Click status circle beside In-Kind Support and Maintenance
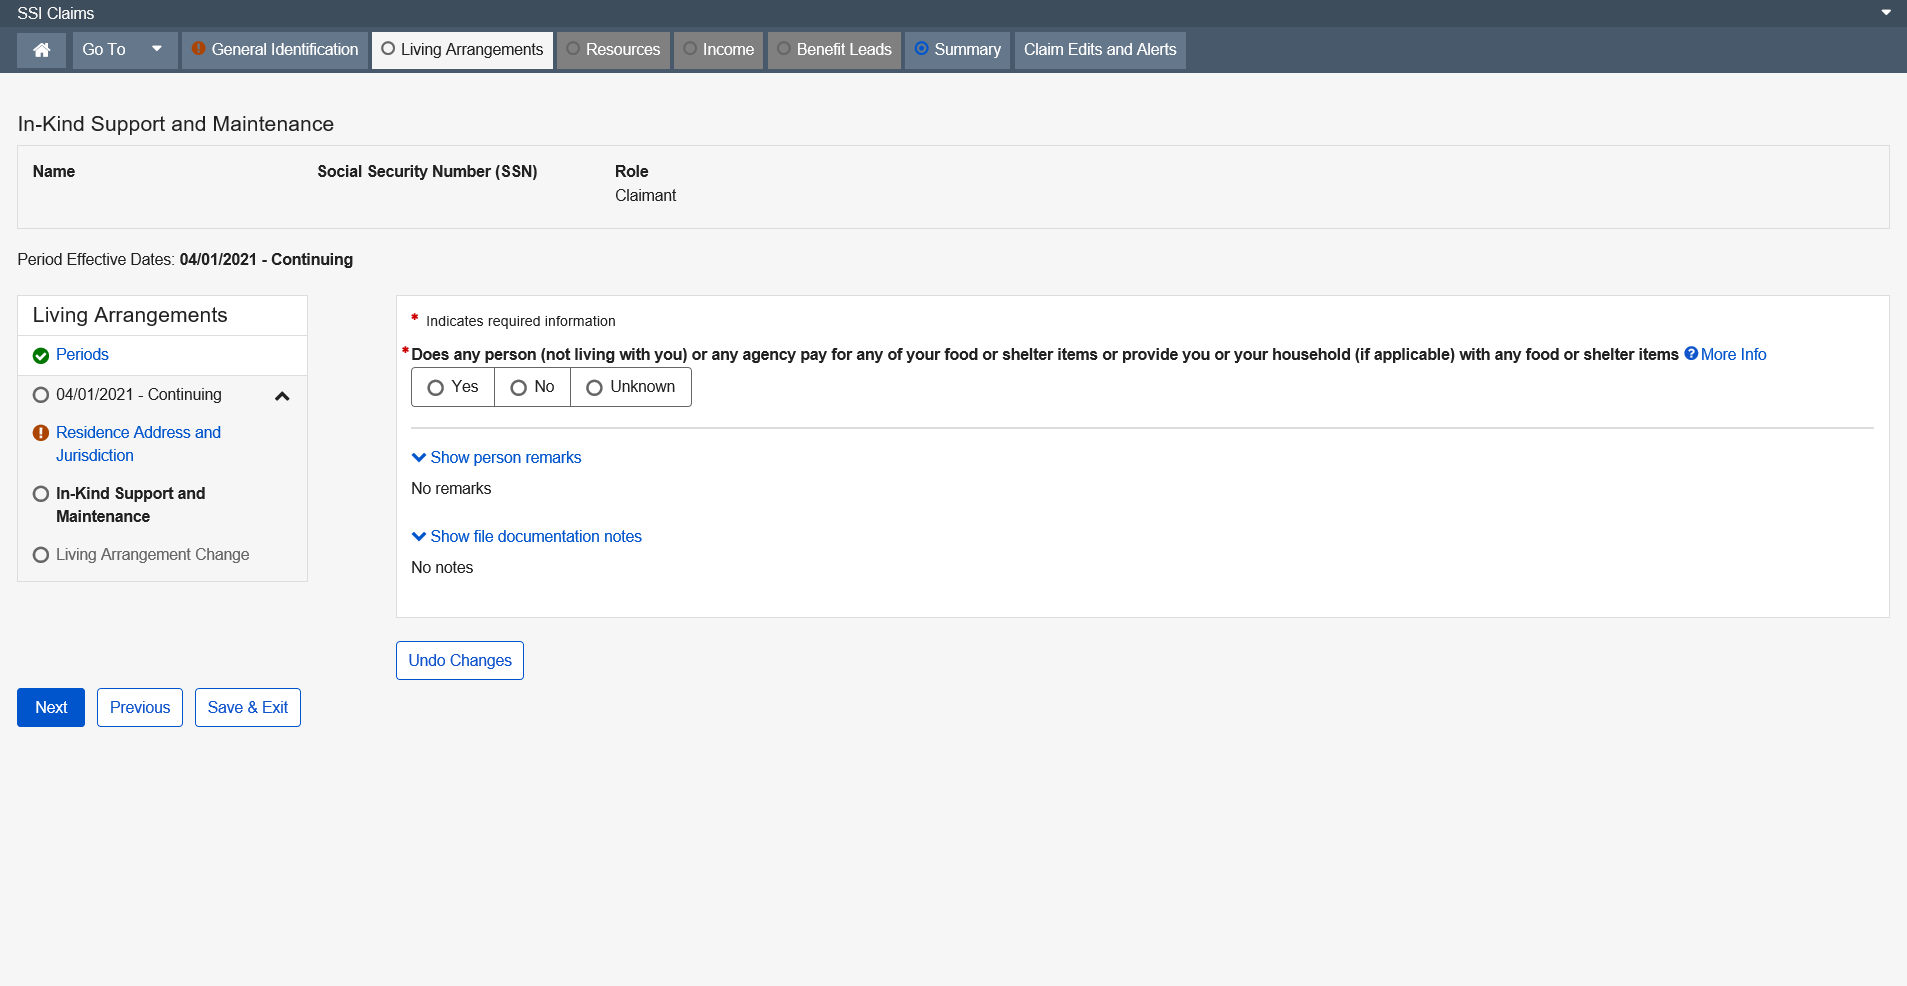The image size is (1907, 986). click(41, 494)
